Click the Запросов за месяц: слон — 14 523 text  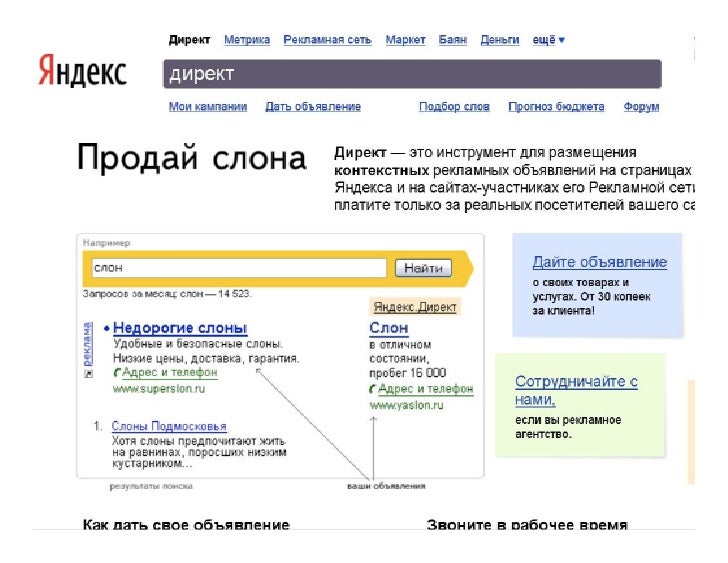[168, 294]
